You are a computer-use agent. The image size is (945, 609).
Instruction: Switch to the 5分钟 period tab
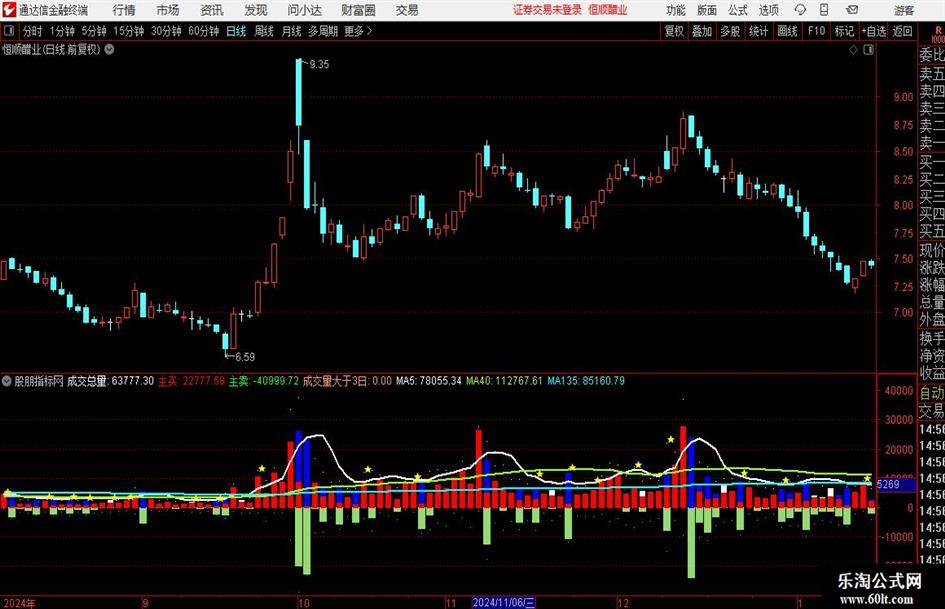(x=94, y=31)
